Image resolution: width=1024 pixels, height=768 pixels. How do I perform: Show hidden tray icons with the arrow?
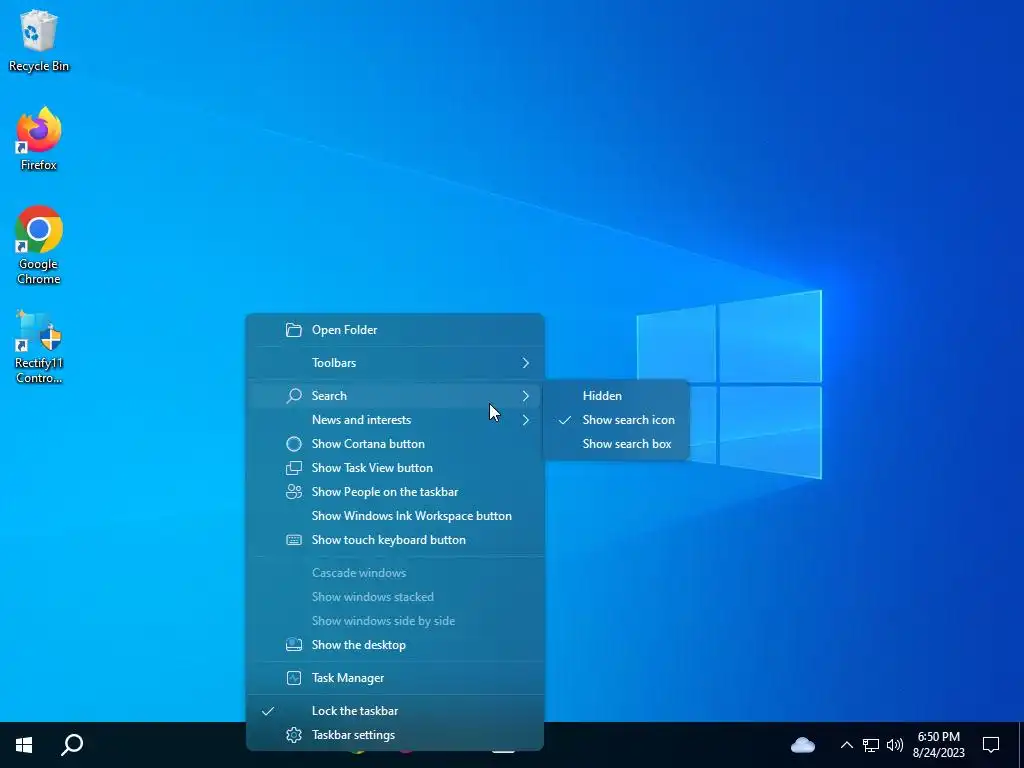(846, 744)
